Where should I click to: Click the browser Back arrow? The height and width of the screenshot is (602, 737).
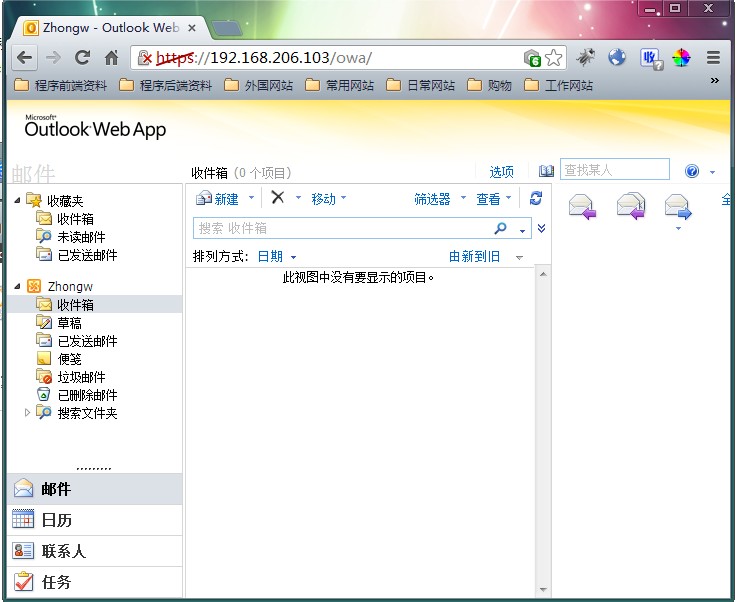coord(24,58)
